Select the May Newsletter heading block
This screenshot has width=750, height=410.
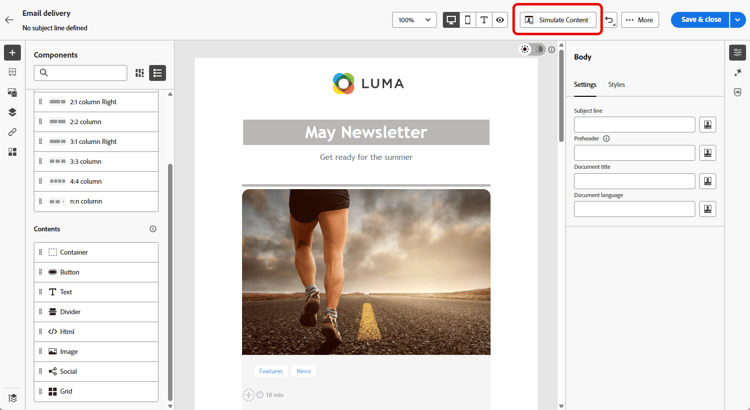pos(366,132)
